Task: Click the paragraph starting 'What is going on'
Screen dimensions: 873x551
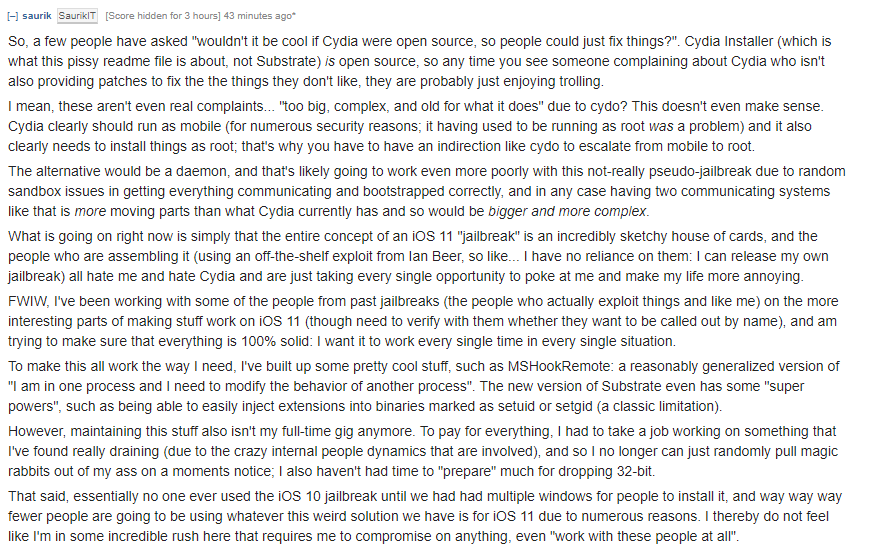Action: coord(418,257)
